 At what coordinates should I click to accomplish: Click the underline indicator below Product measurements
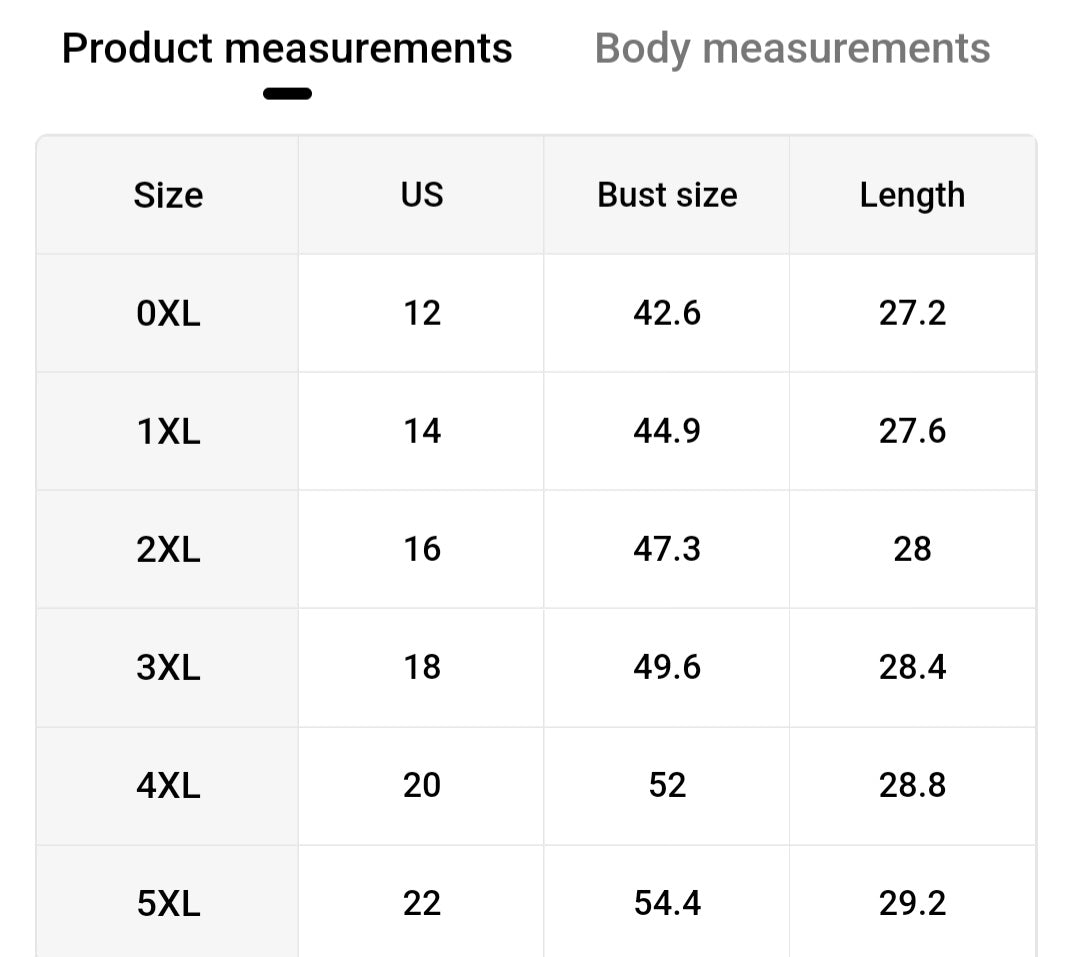288,93
